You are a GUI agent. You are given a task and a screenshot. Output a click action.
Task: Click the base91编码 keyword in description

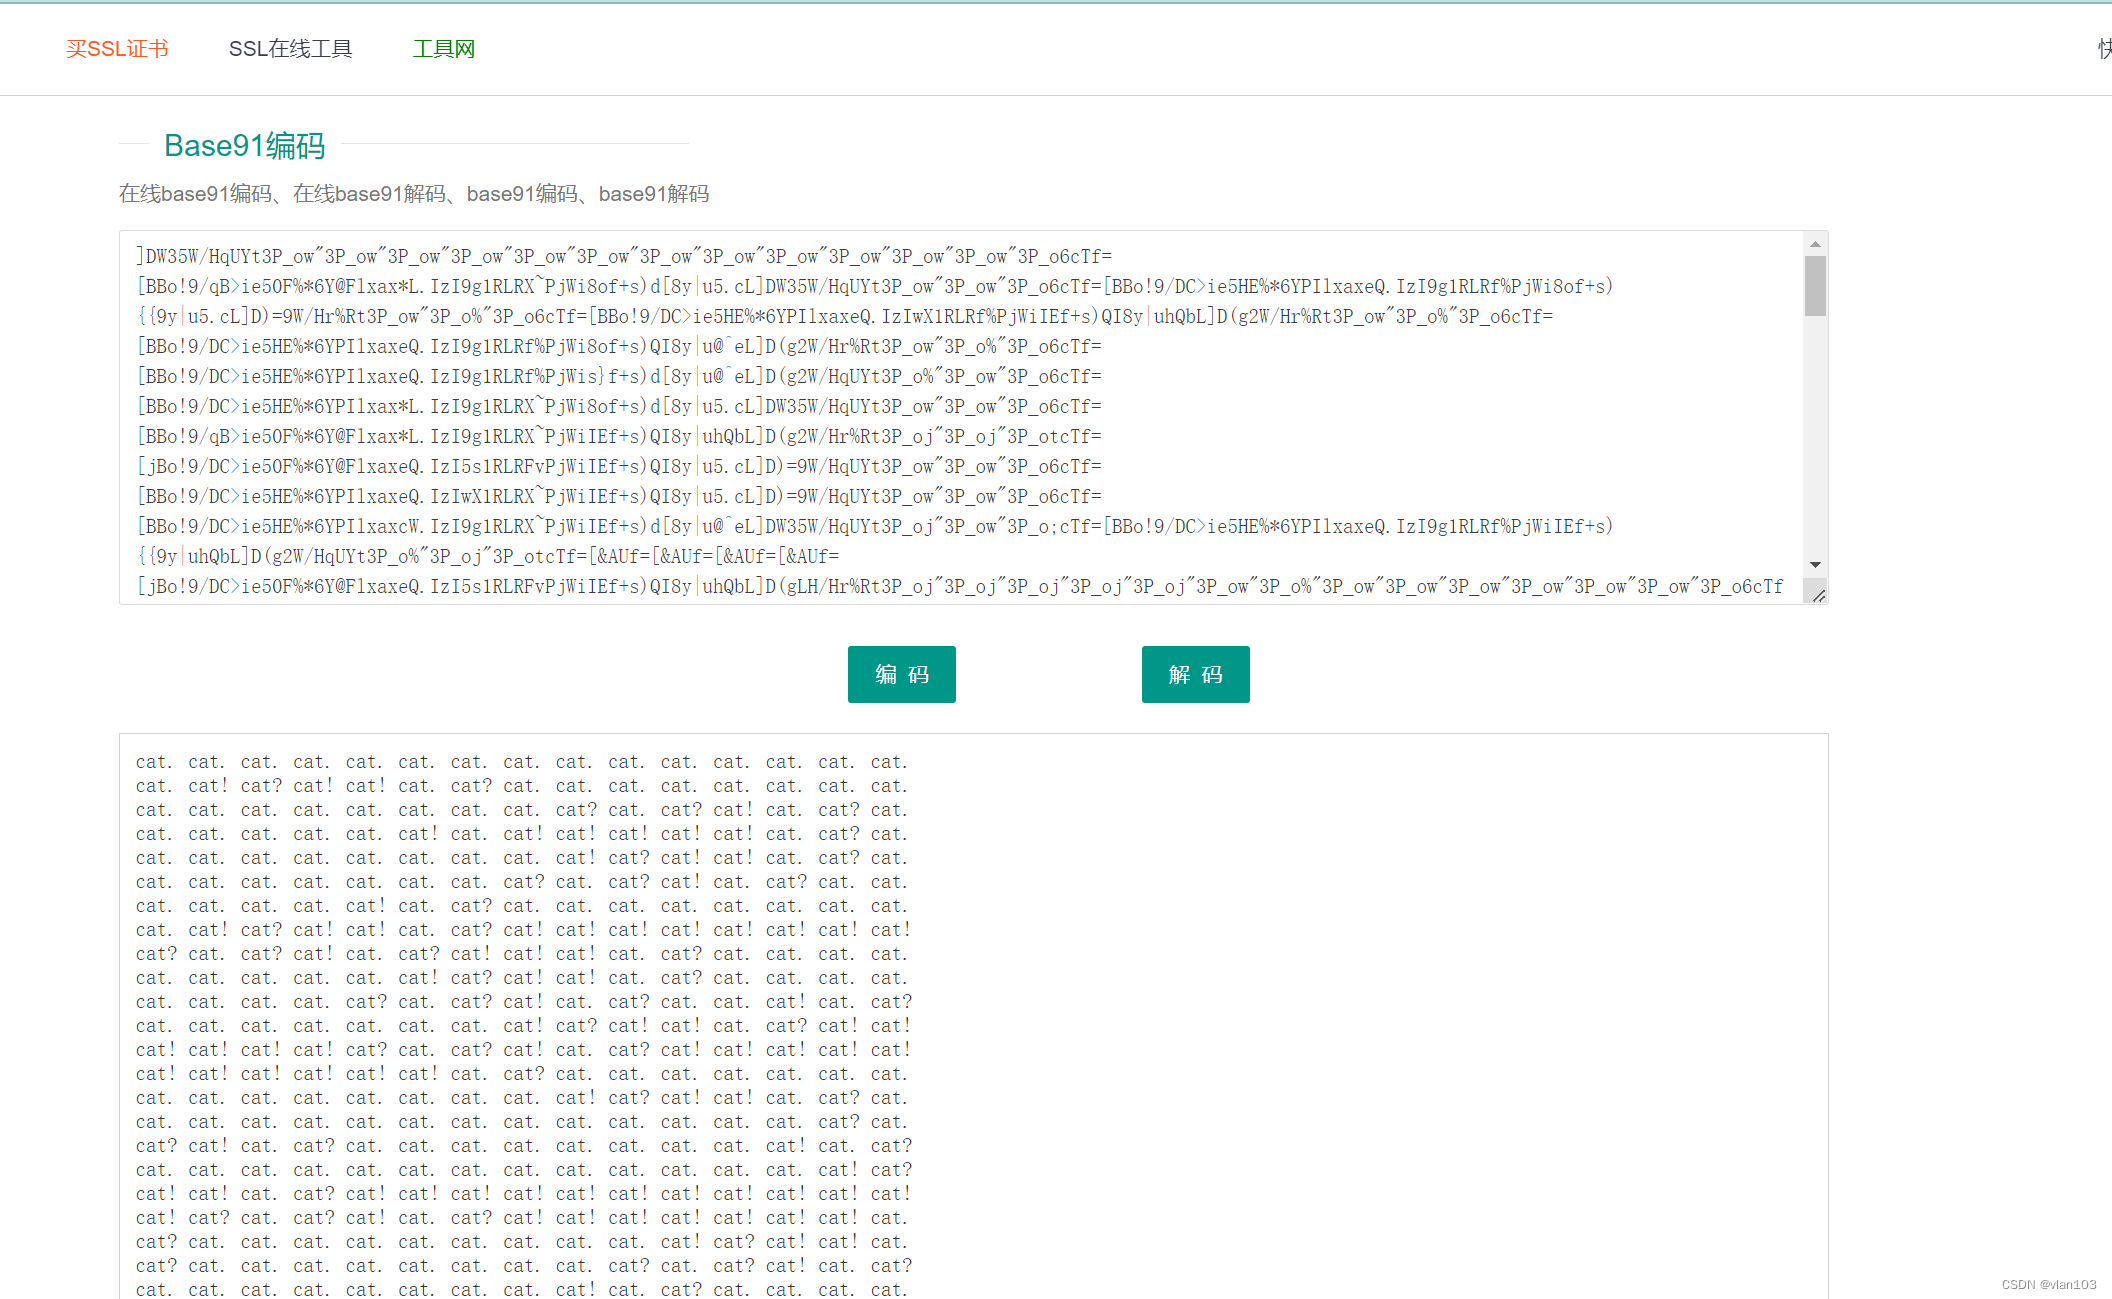pyautogui.click(x=524, y=193)
